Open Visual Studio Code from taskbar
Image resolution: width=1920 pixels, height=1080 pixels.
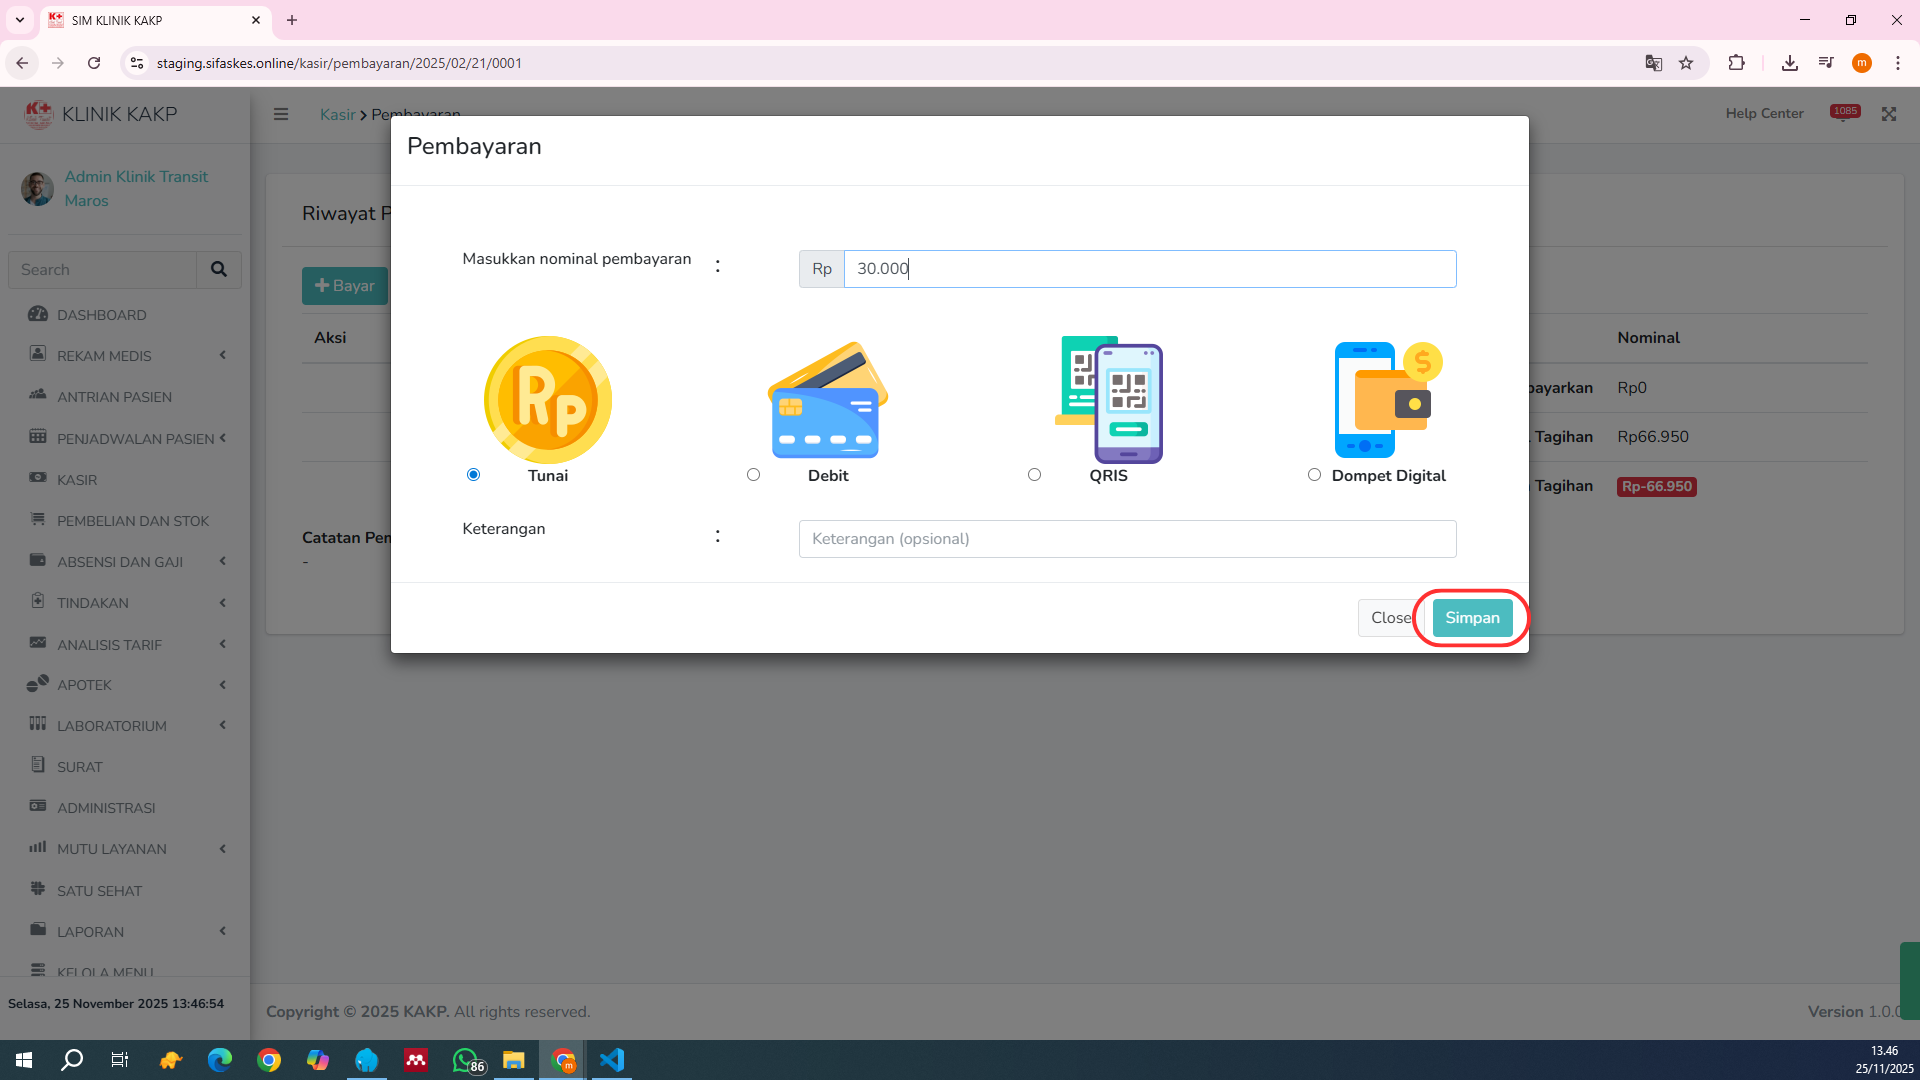pos(612,1060)
